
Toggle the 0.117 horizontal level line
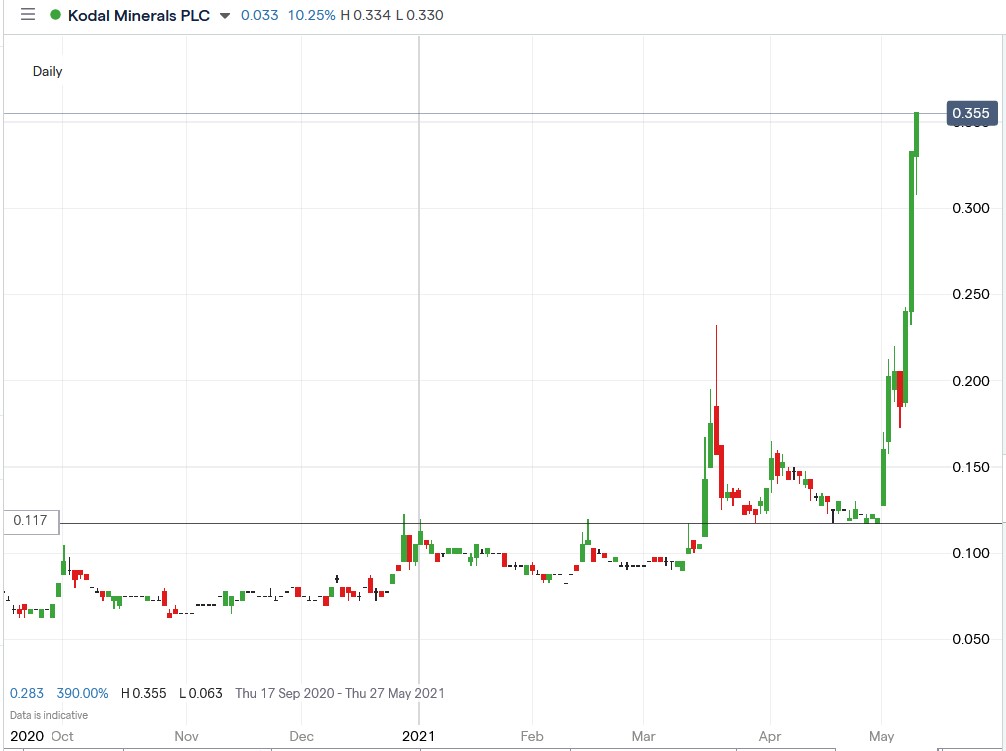(x=500, y=520)
